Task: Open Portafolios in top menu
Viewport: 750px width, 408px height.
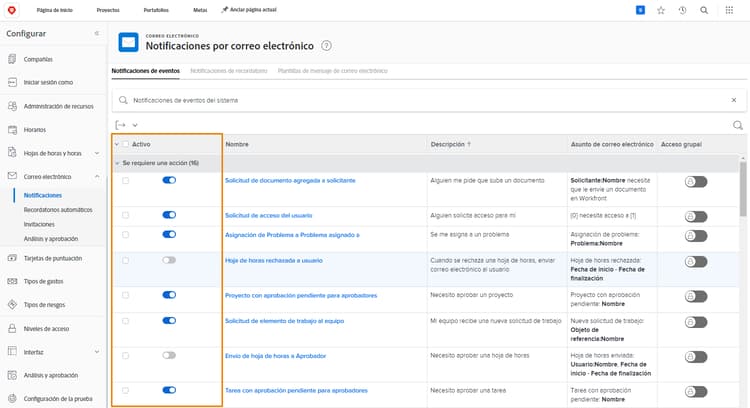Action: tap(156, 10)
